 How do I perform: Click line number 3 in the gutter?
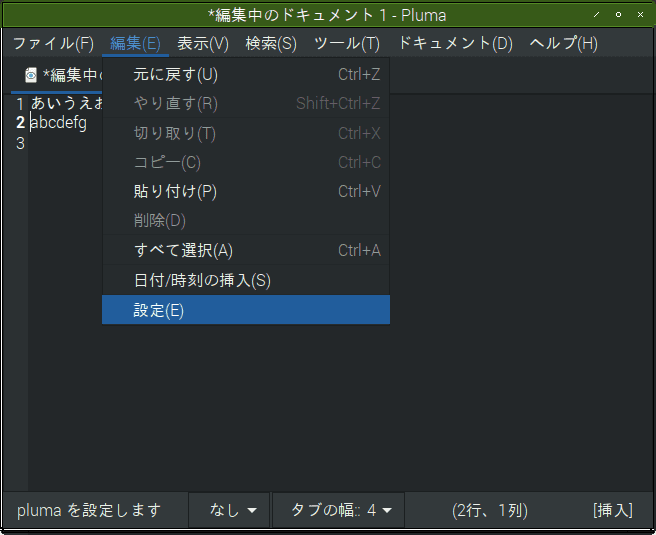(x=20, y=143)
